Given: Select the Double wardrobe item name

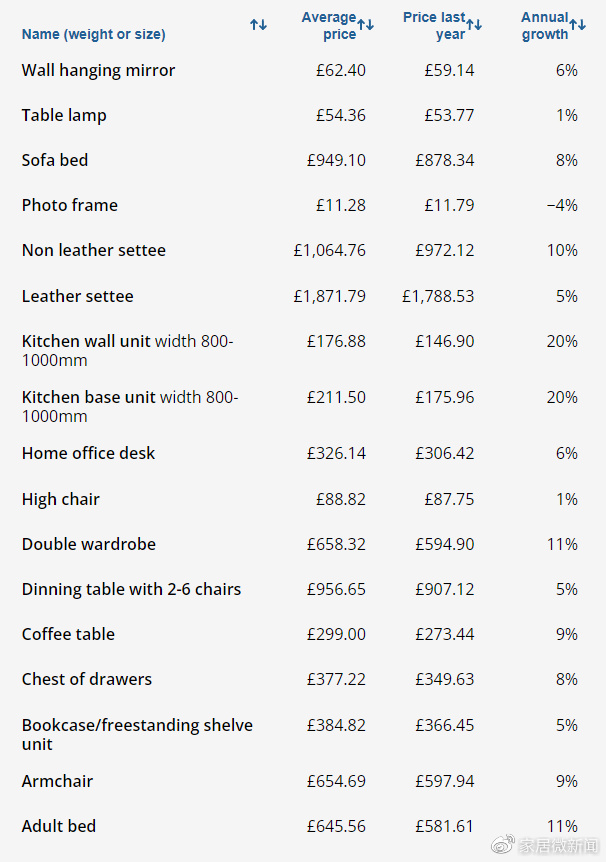Looking at the screenshot, I should coord(88,544).
